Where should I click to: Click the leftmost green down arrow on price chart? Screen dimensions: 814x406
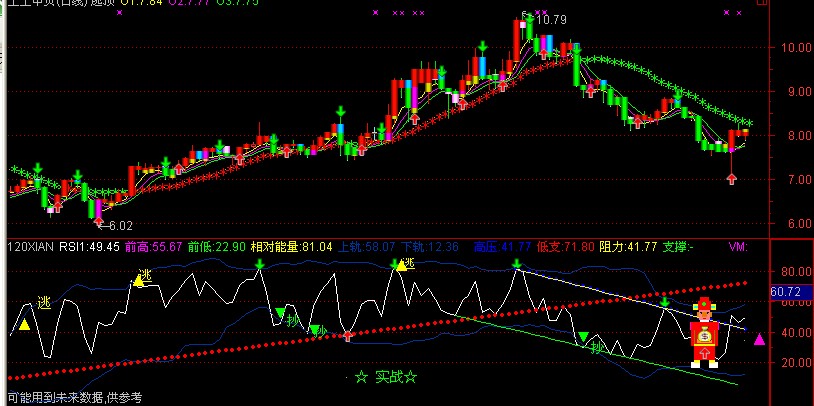click(x=38, y=168)
